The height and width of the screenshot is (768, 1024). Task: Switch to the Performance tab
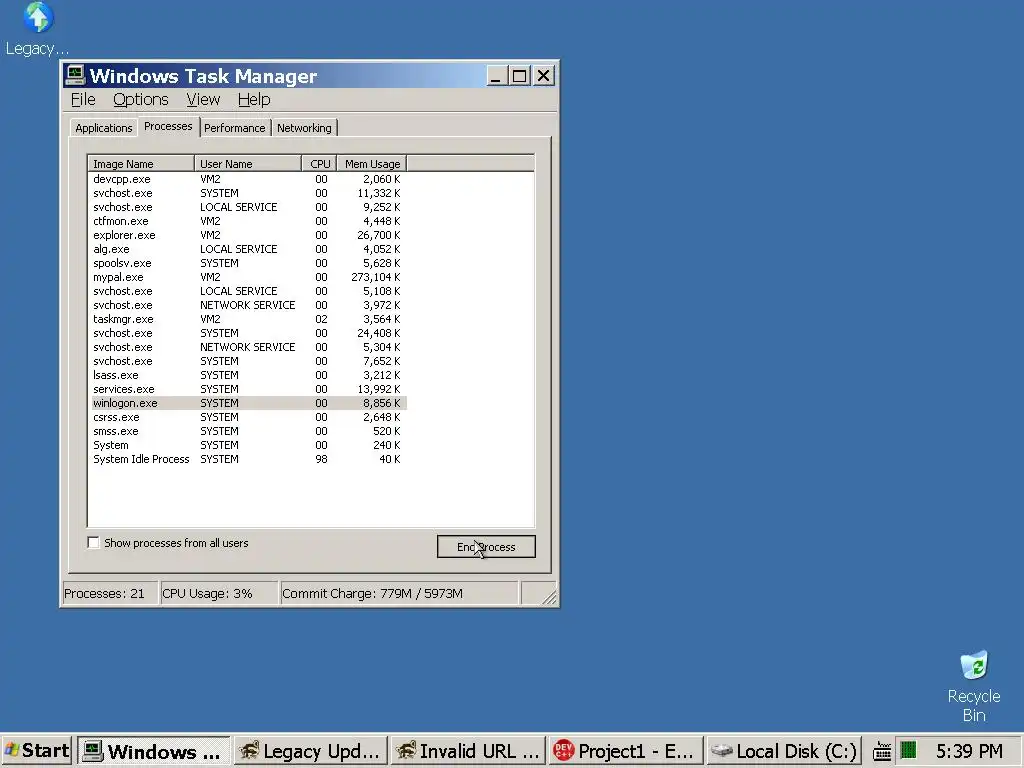(234, 128)
